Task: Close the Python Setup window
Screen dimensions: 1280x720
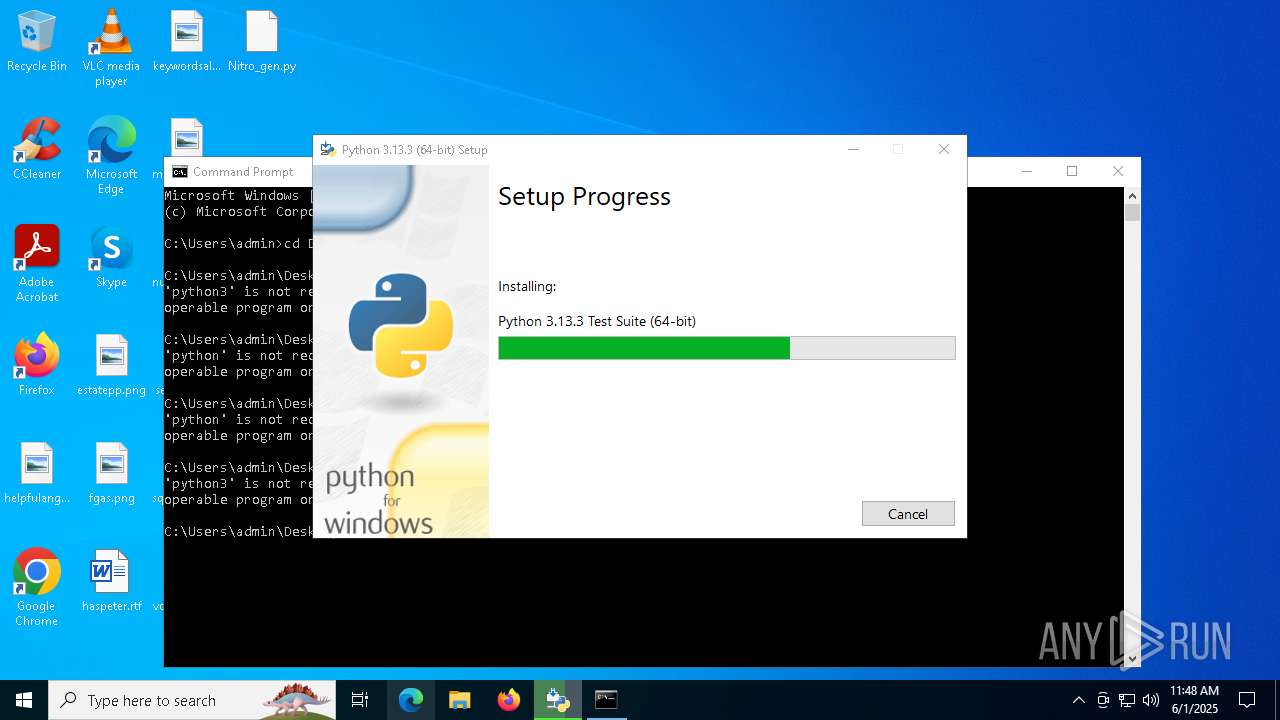Action: (943, 149)
